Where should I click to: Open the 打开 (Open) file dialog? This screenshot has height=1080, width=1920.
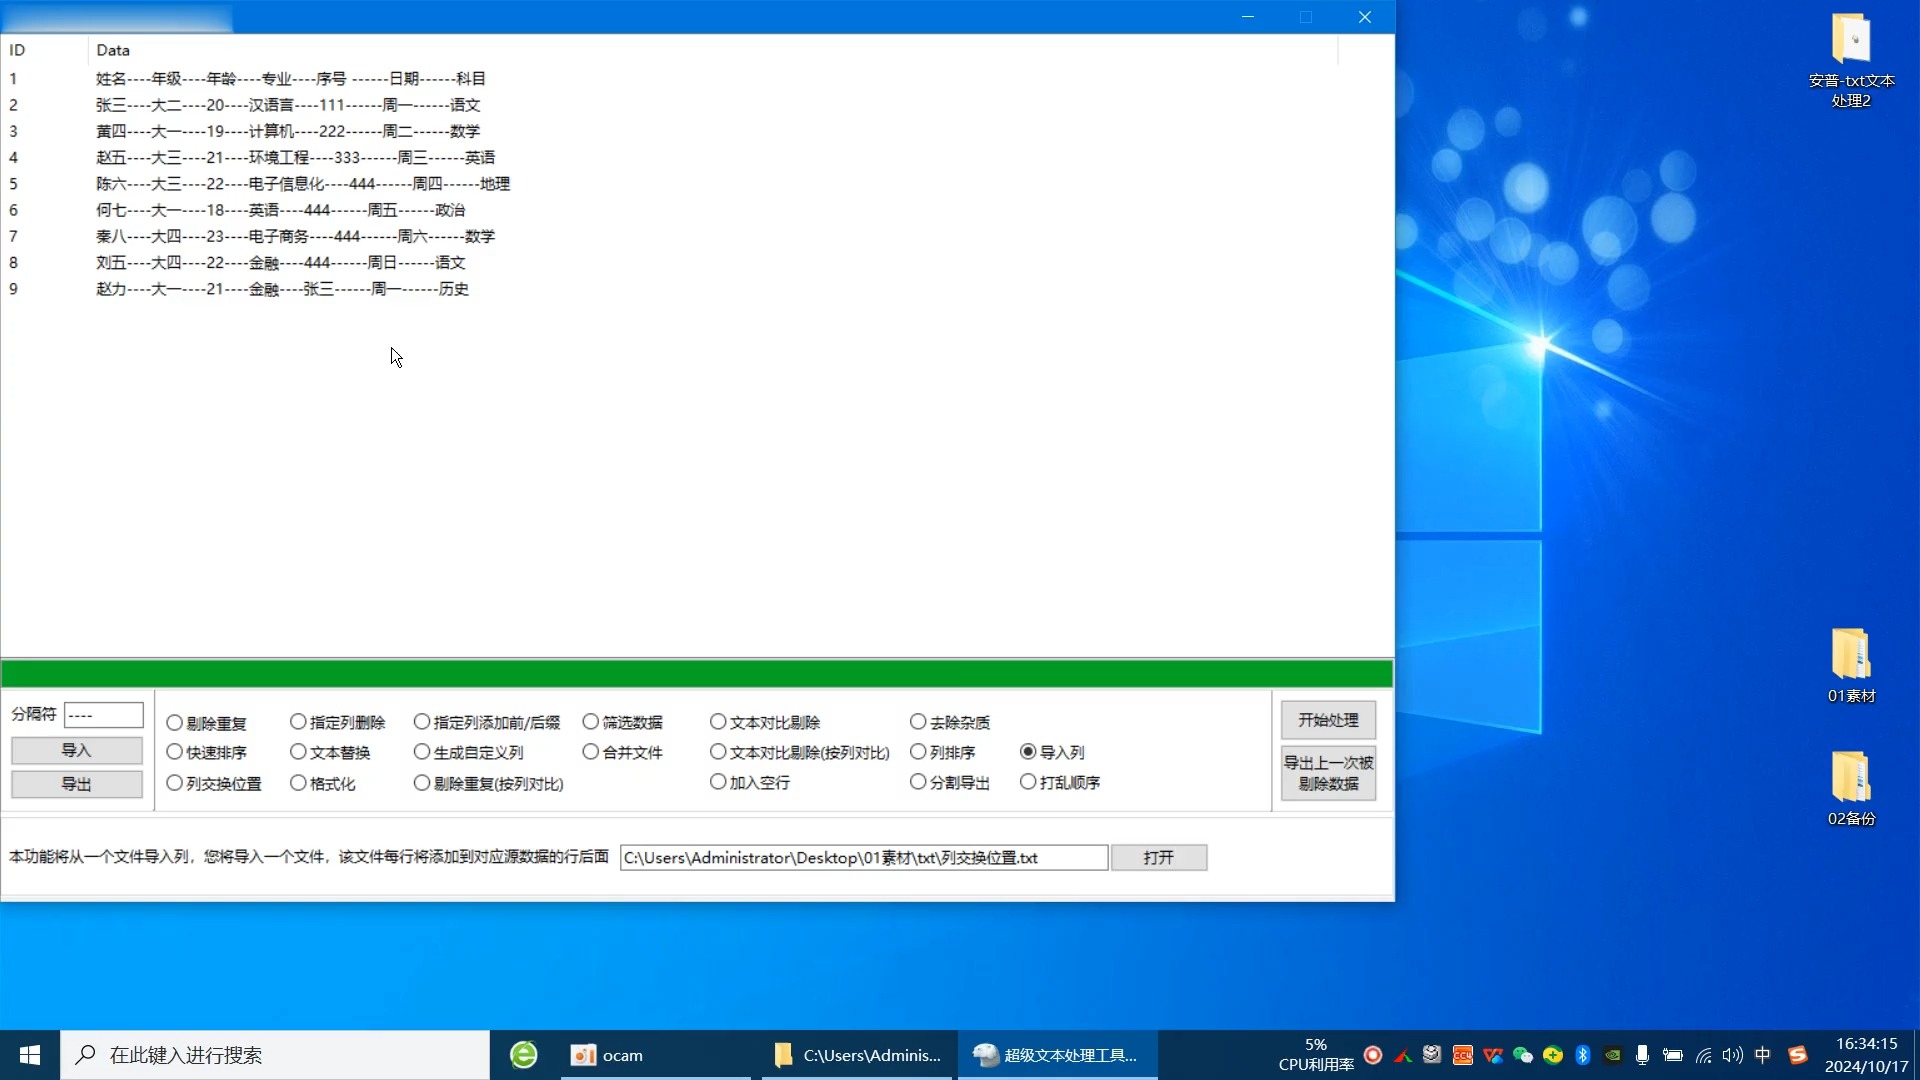pyautogui.click(x=1159, y=857)
